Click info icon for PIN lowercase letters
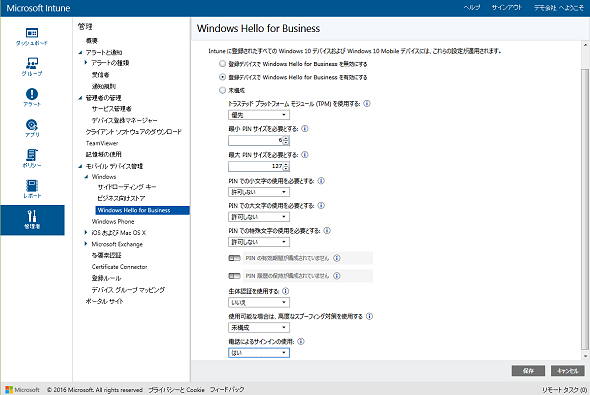 [321, 181]
